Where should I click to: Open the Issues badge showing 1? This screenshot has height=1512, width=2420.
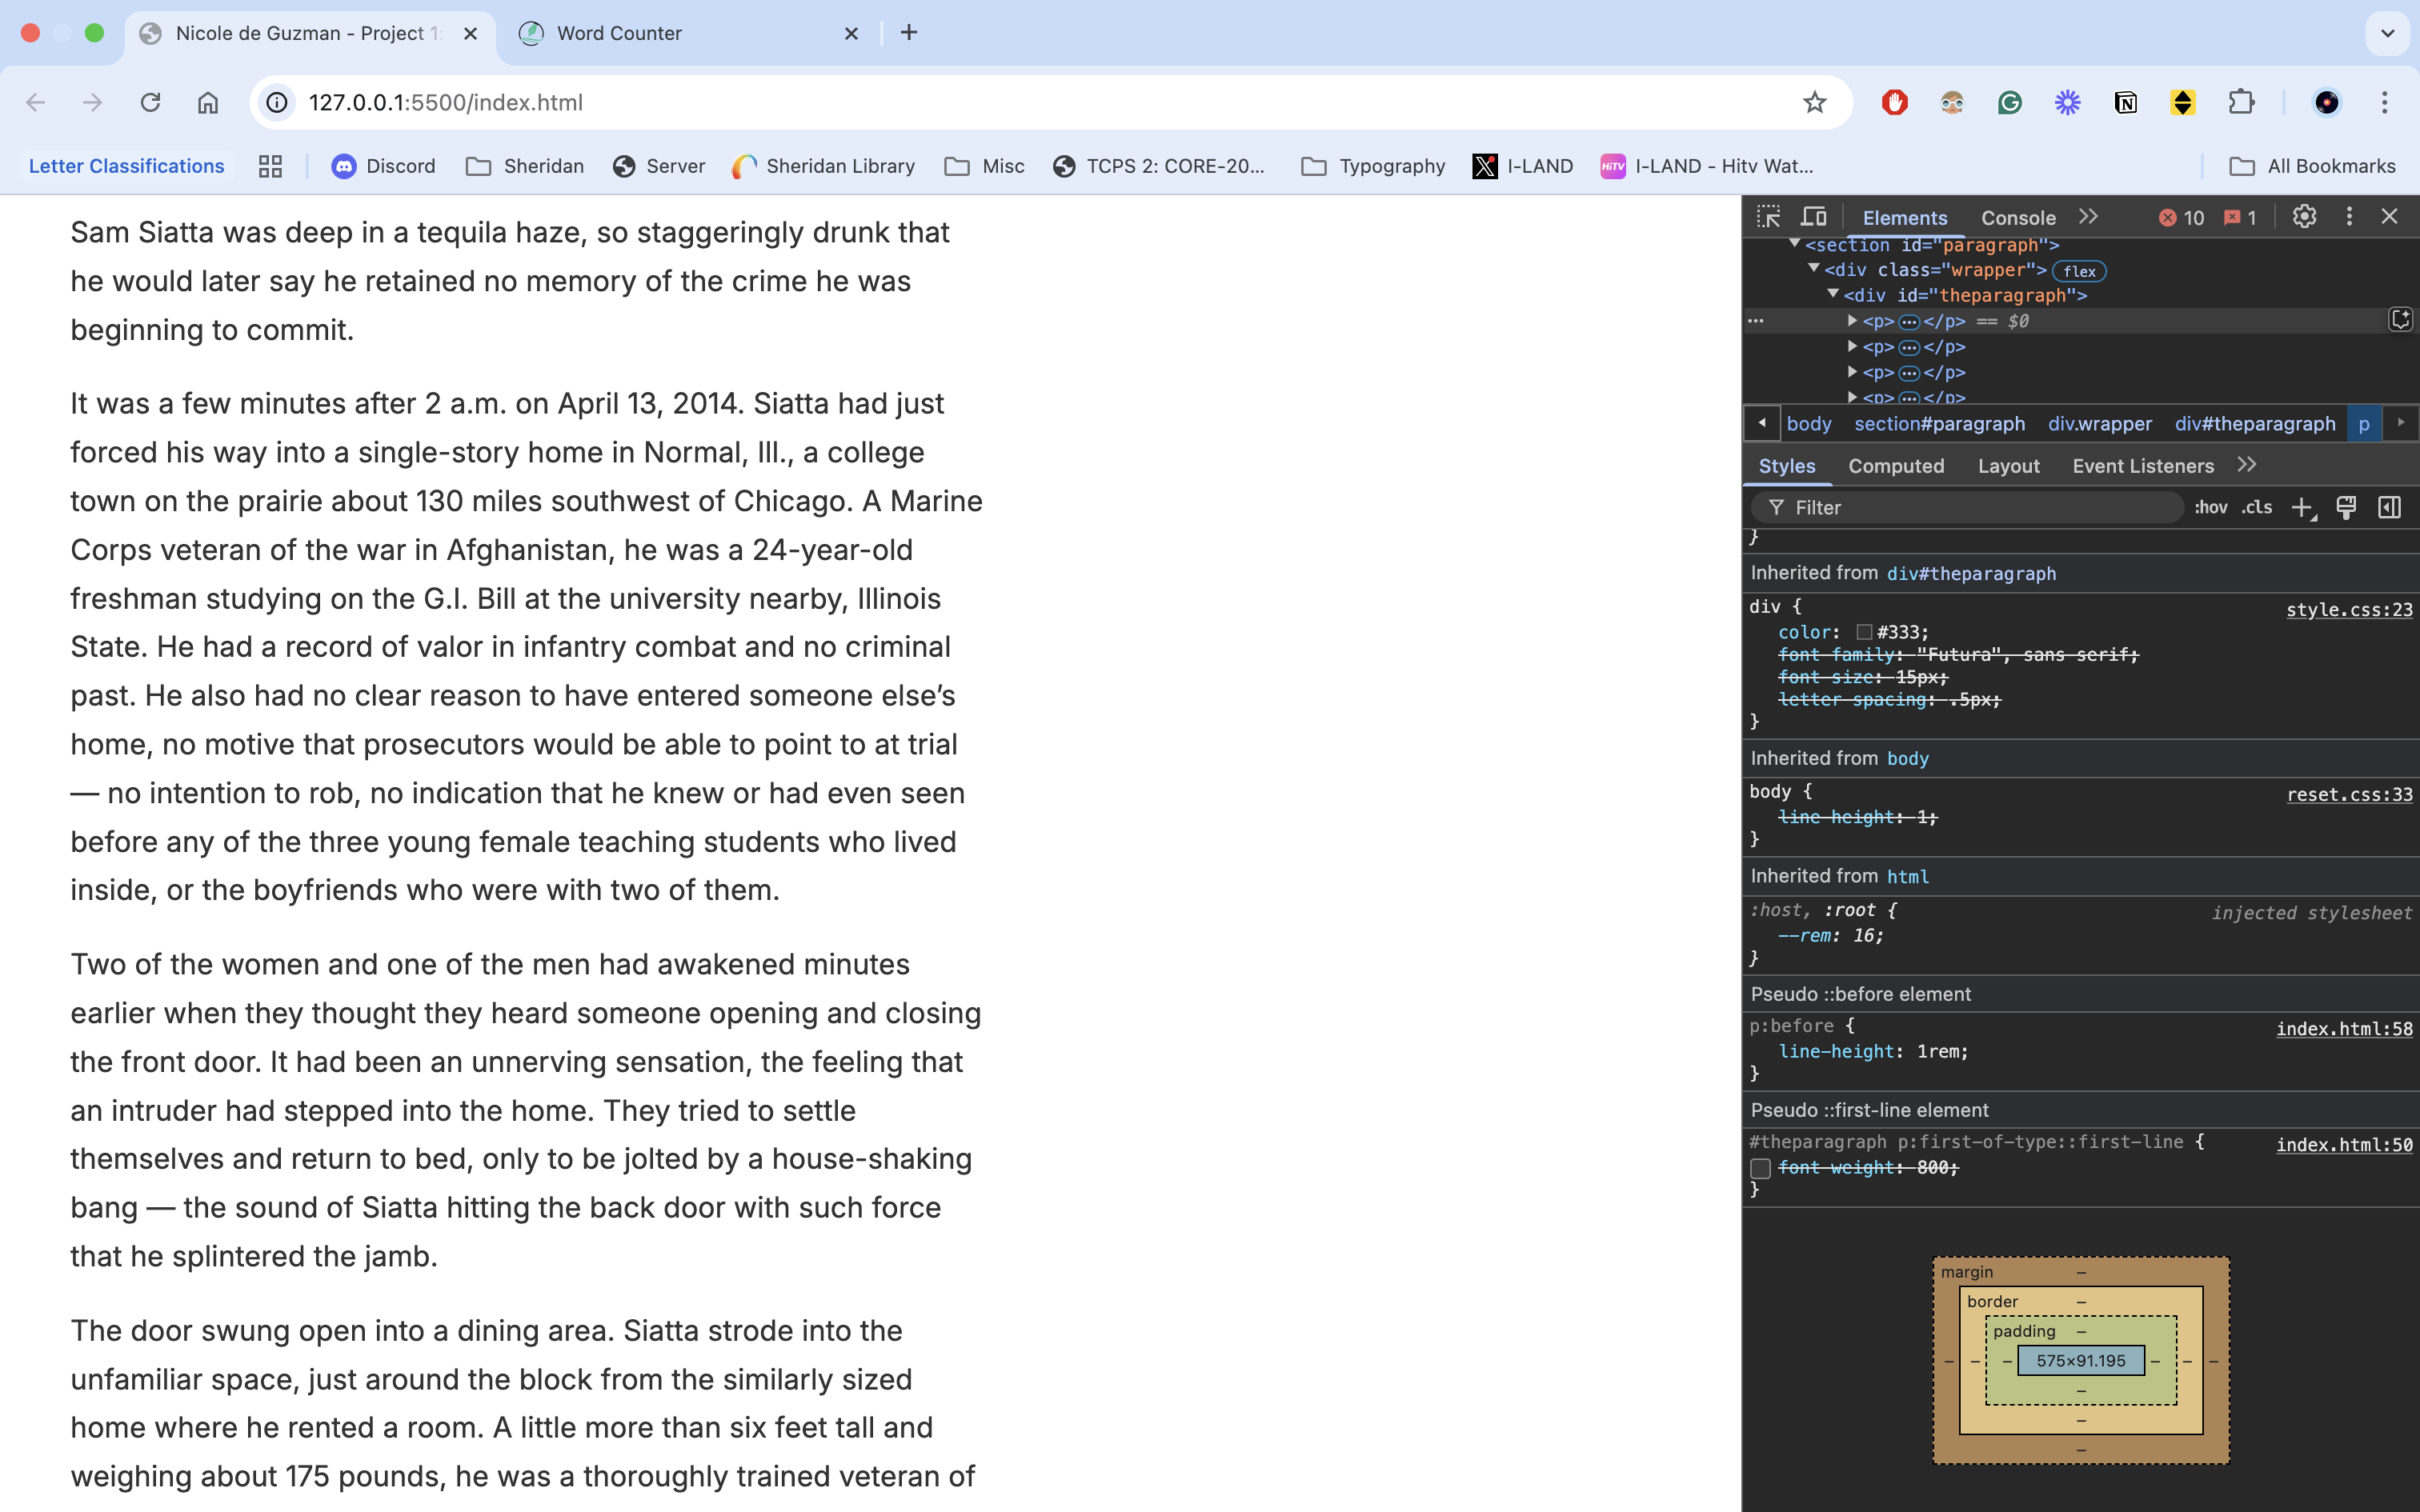[2238, 217]
